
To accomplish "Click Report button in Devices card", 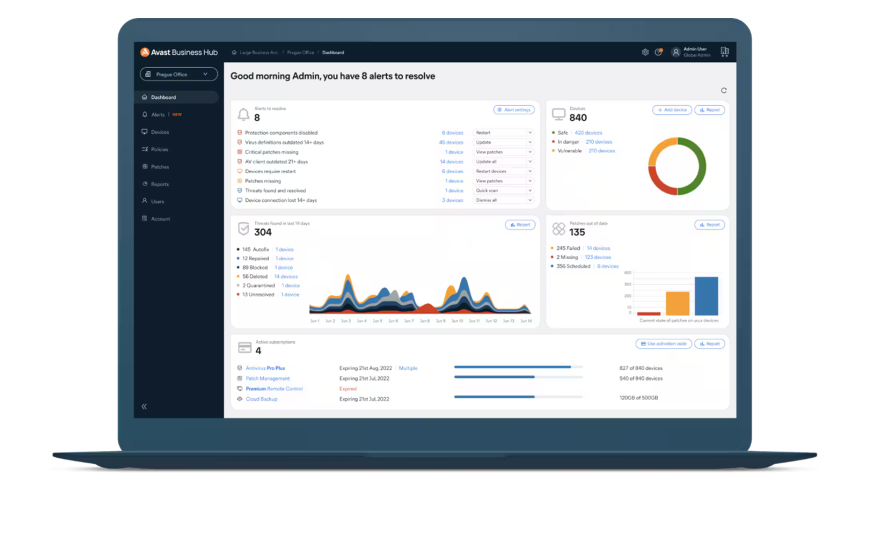I will 710,110.
